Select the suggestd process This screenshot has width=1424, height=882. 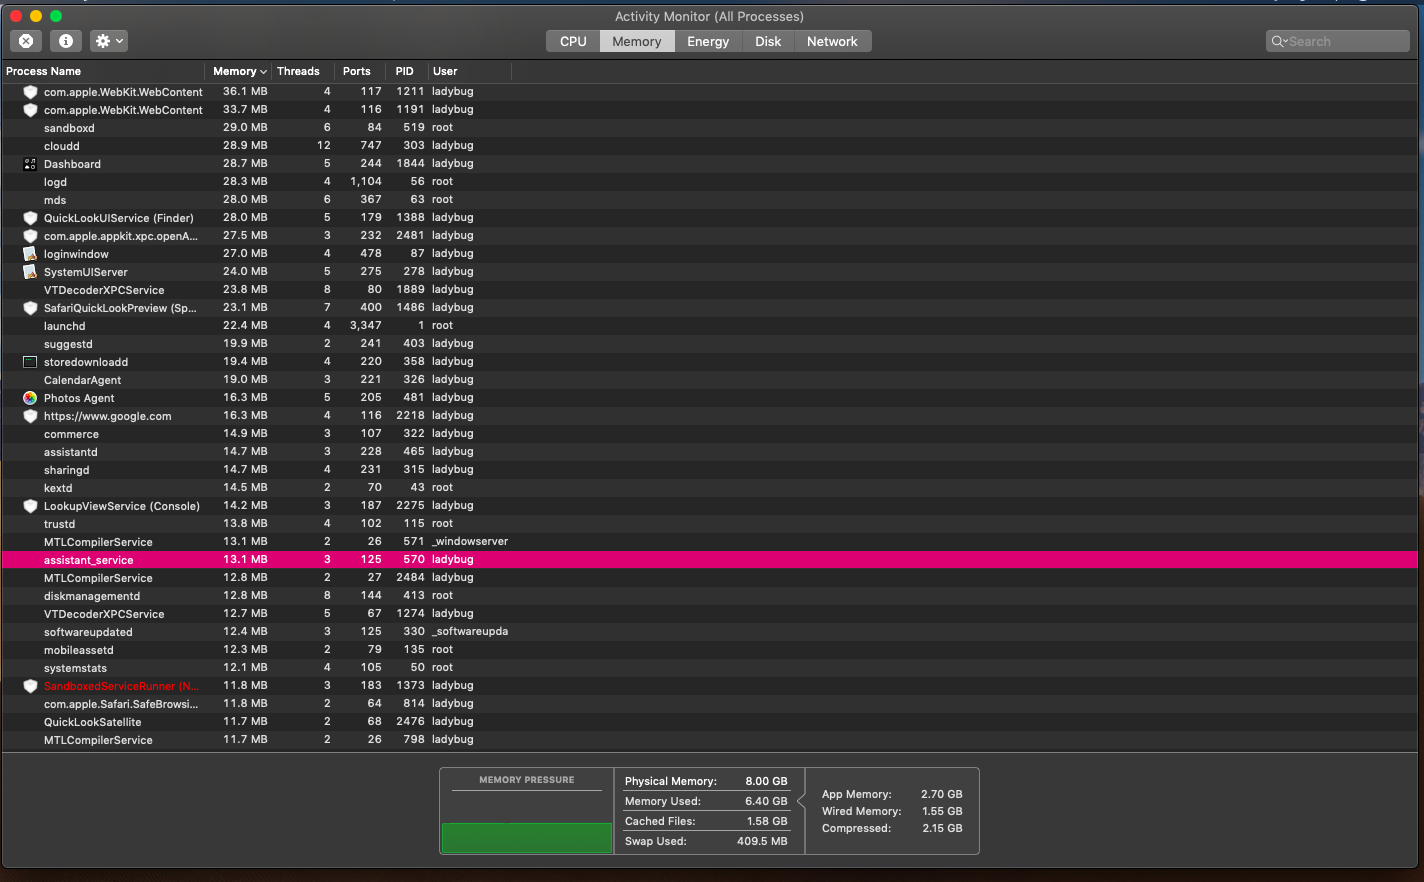coord(709,344)
